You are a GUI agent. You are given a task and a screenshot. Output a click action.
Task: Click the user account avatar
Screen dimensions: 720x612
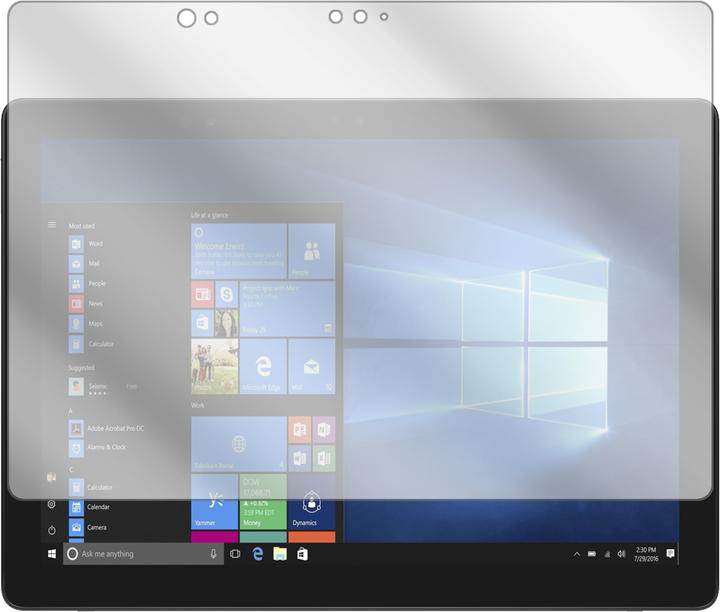click(x=52, y=477)
